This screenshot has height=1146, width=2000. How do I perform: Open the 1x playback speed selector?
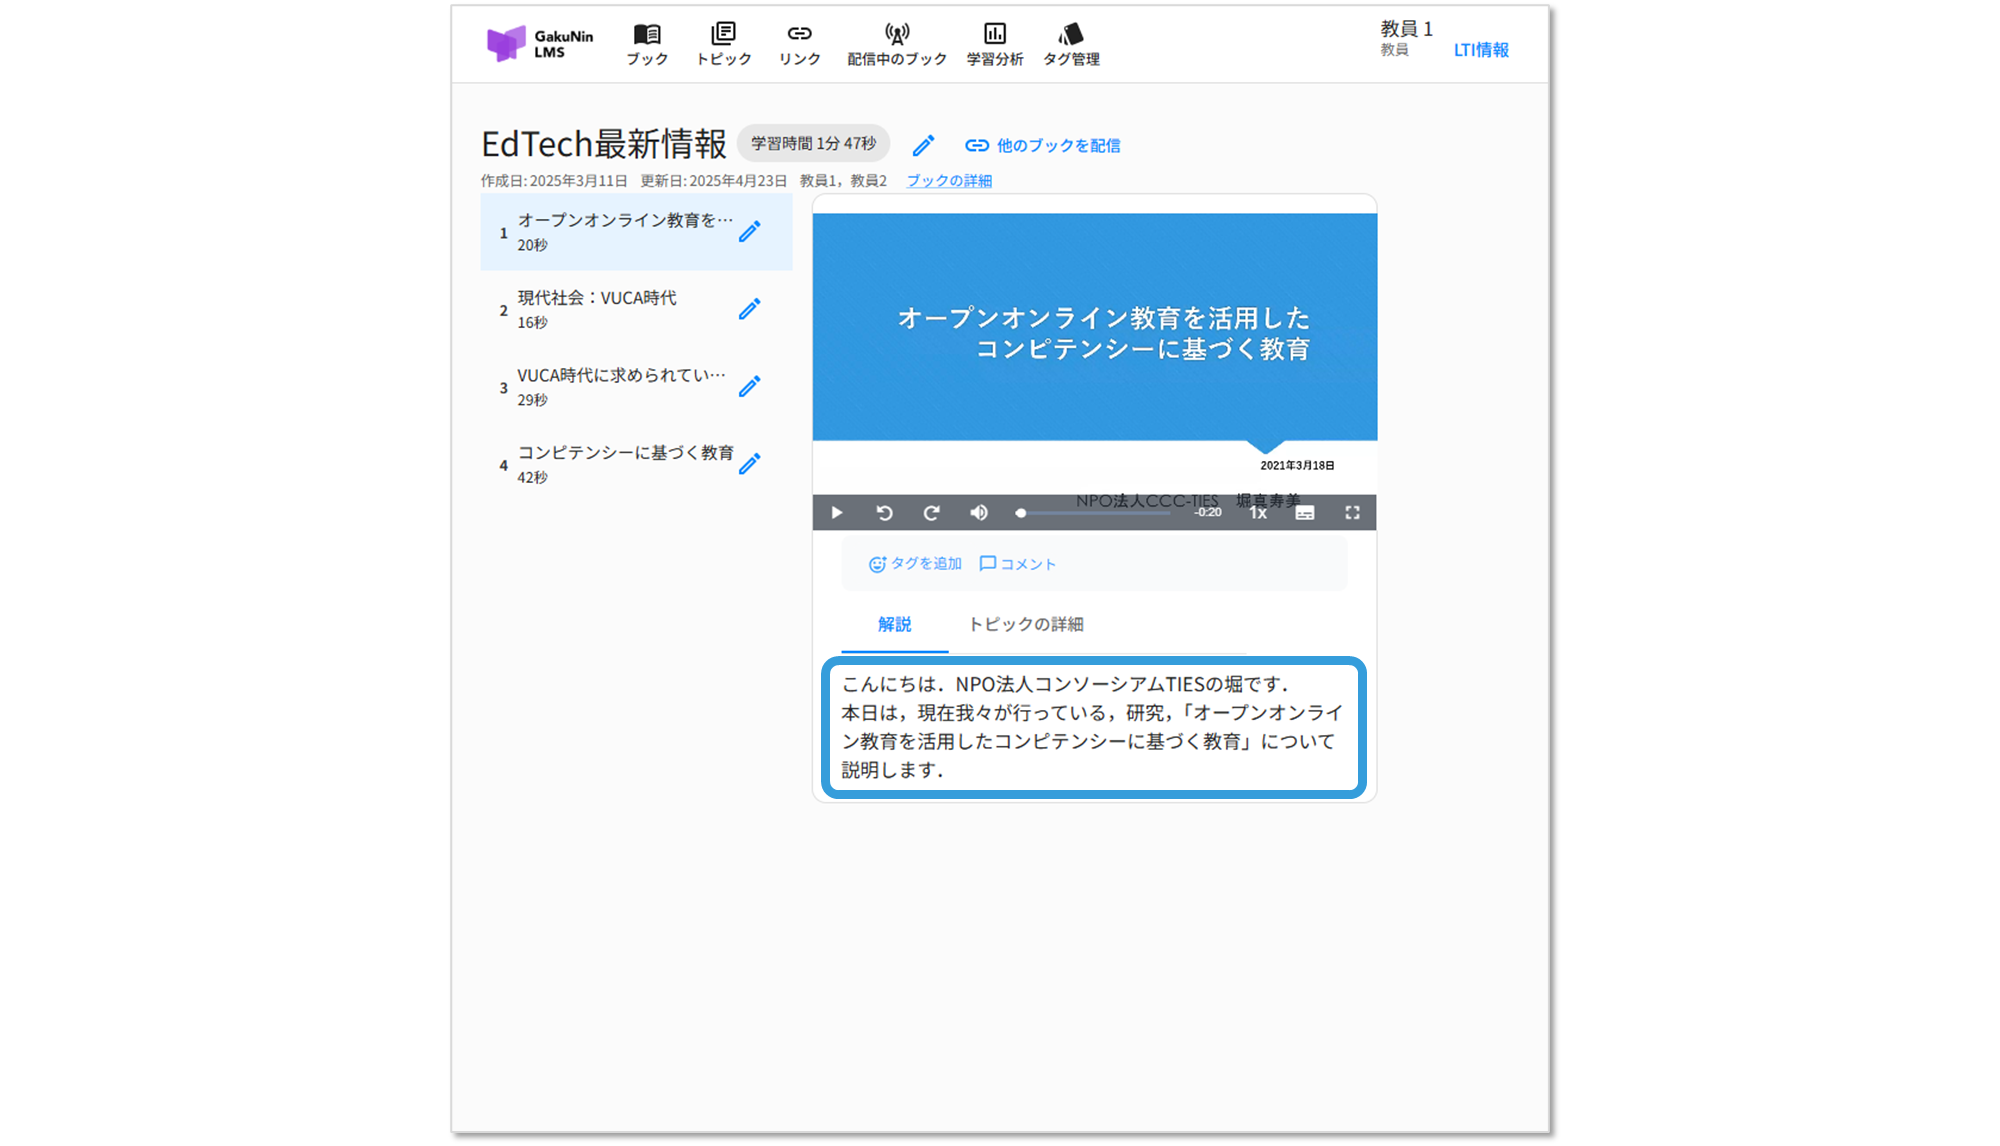coord(1258,513)
